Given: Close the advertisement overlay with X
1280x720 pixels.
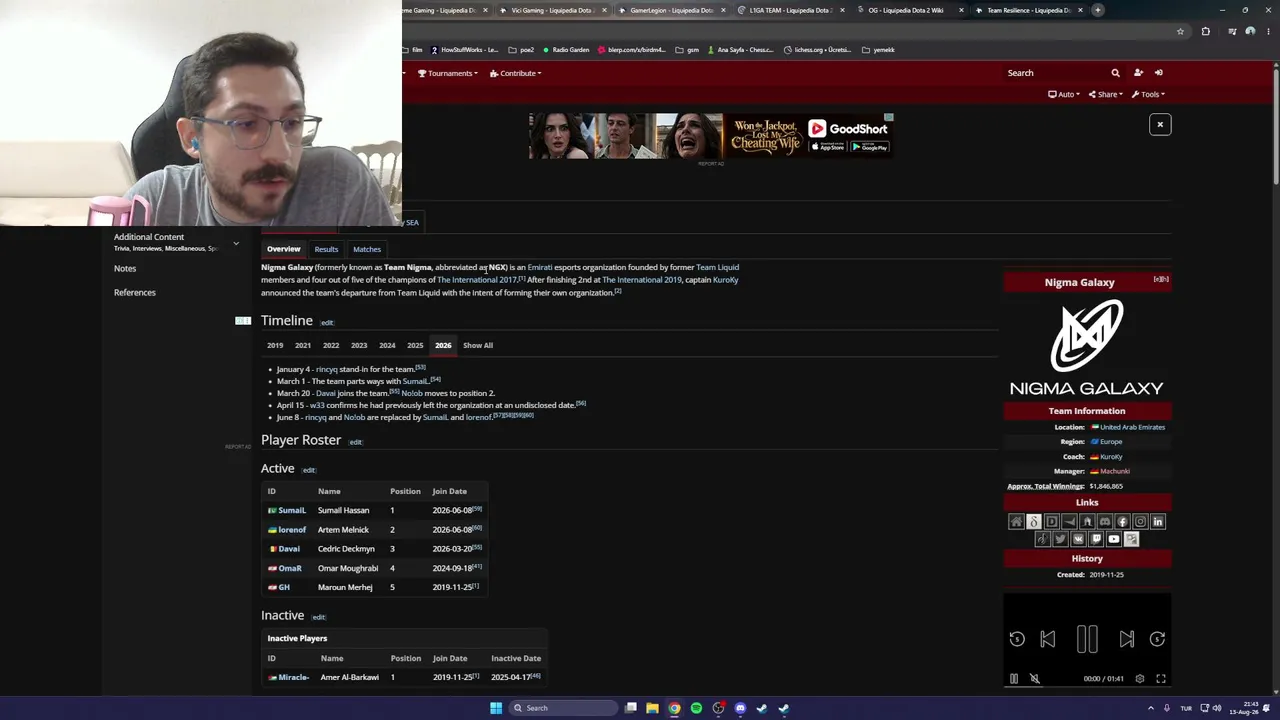Looking at the screenshot, I should (1160, 124).
